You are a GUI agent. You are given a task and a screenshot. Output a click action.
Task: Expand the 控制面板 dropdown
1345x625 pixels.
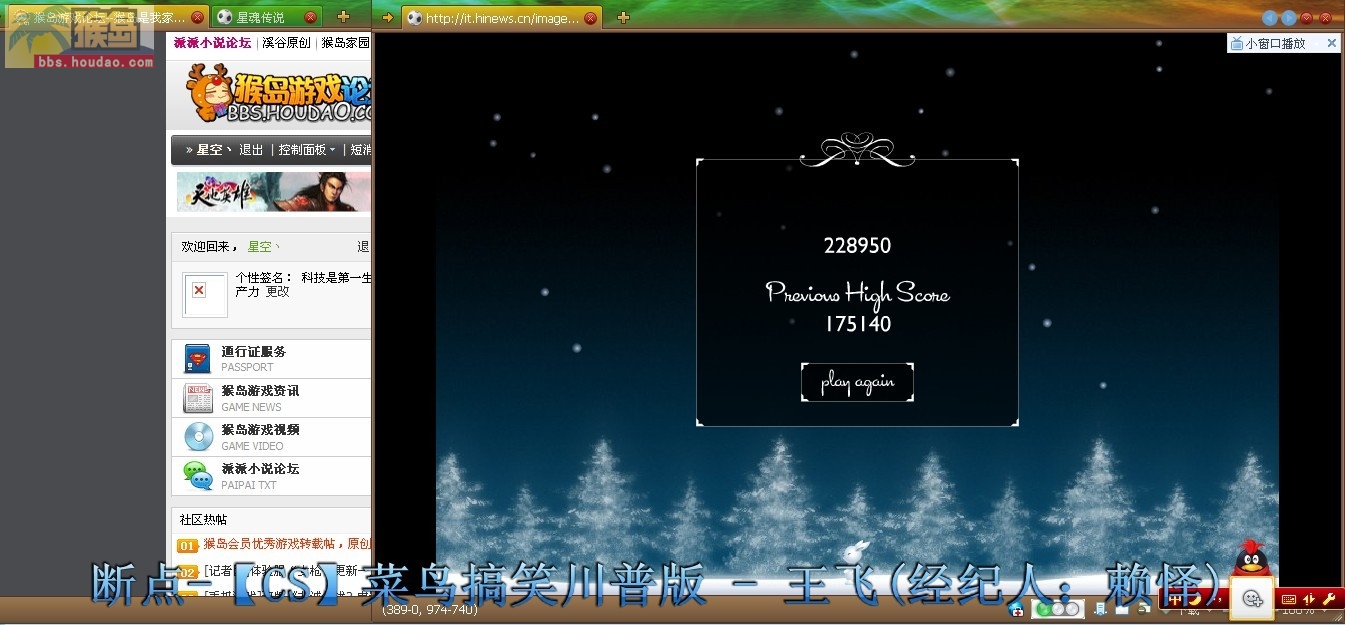tap(307, 150)
